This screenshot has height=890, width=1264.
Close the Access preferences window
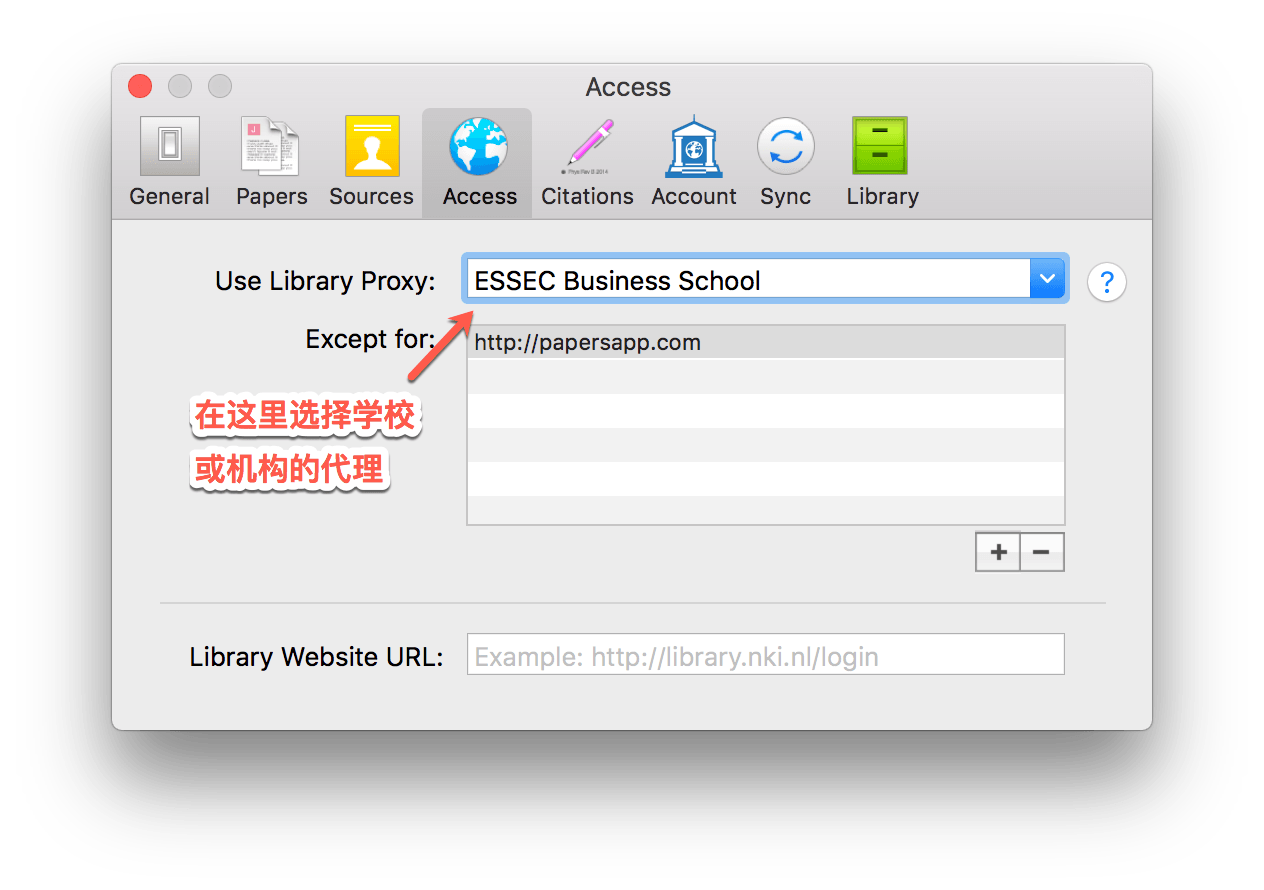point(140,86)
